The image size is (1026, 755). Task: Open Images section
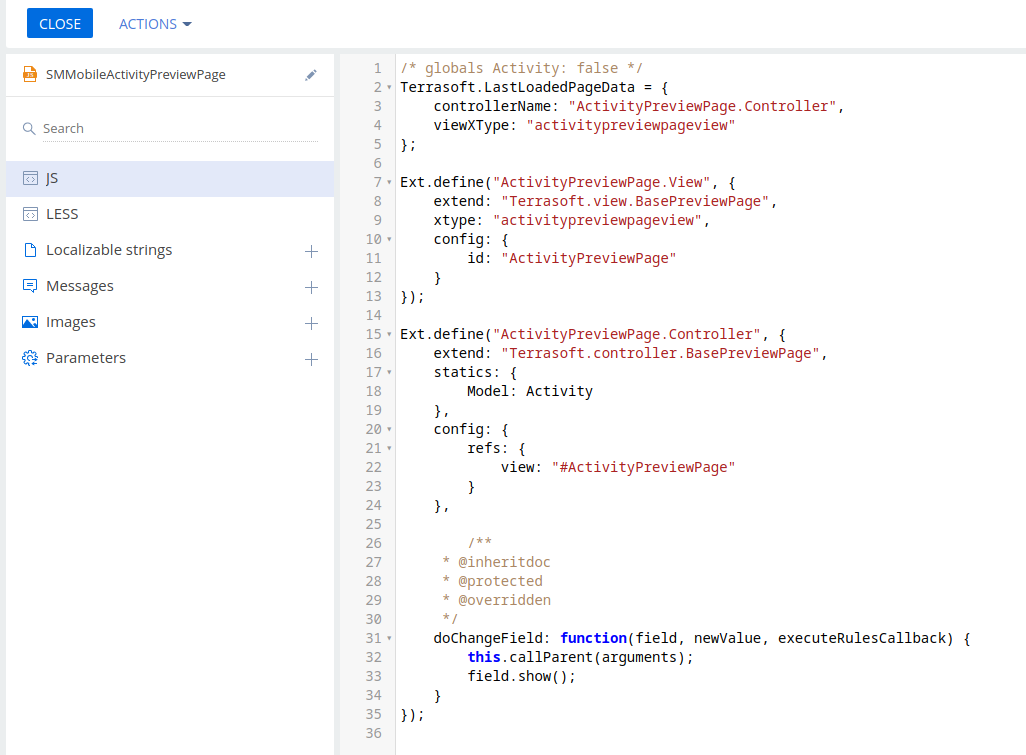point(71,322)
